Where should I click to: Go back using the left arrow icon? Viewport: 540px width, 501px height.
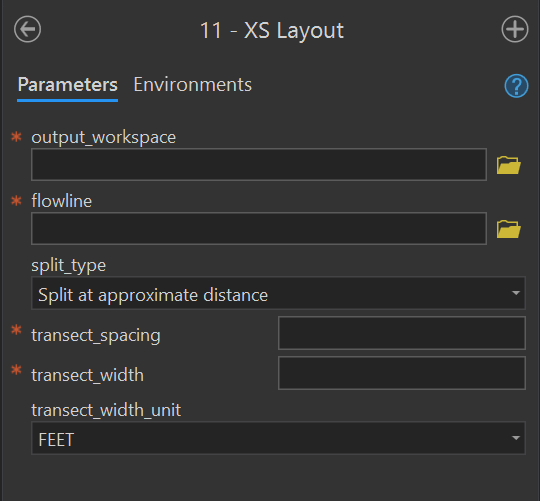(28, 29)
